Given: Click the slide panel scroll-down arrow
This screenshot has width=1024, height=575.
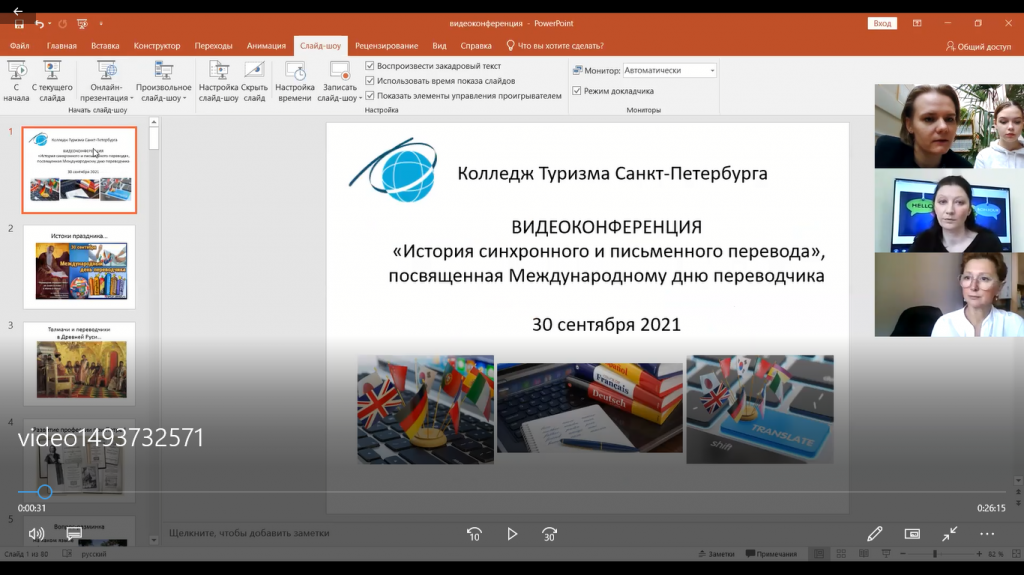Looking at the screenshot, I should coord(153,540).
